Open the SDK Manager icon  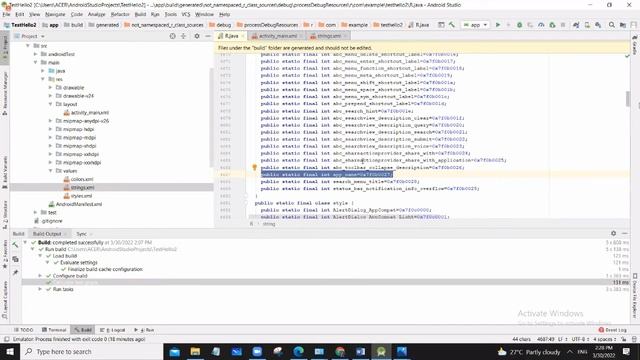[598, 25]
